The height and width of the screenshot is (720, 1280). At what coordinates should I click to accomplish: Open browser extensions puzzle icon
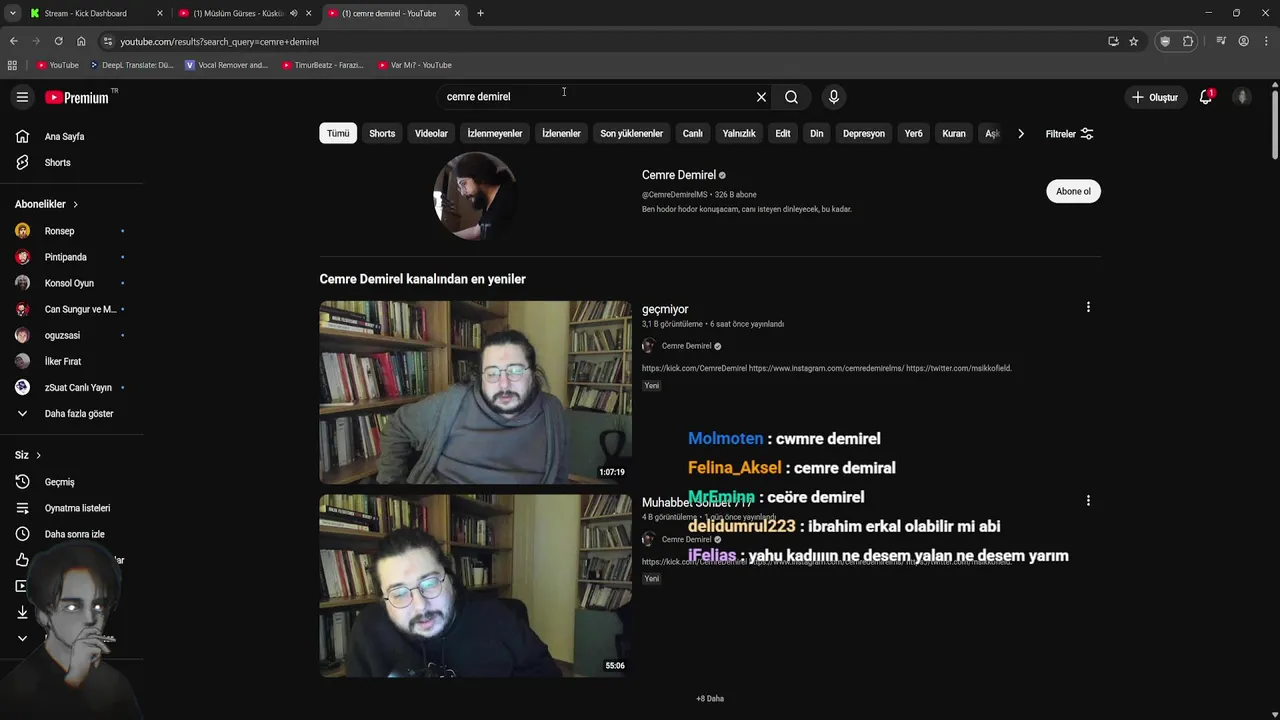click(1188, 41)
